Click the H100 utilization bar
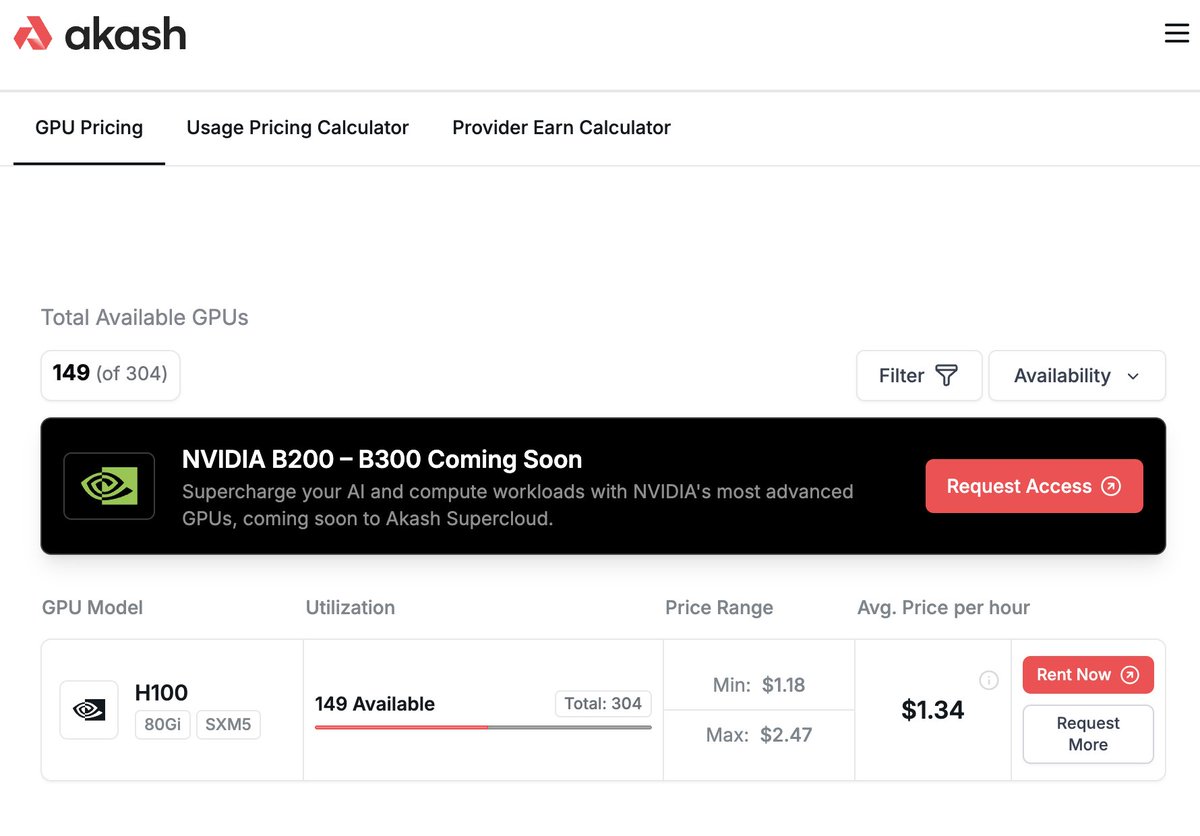This screenshot has height=836, width=1200. pyautogui.click(x=483, y=727)
